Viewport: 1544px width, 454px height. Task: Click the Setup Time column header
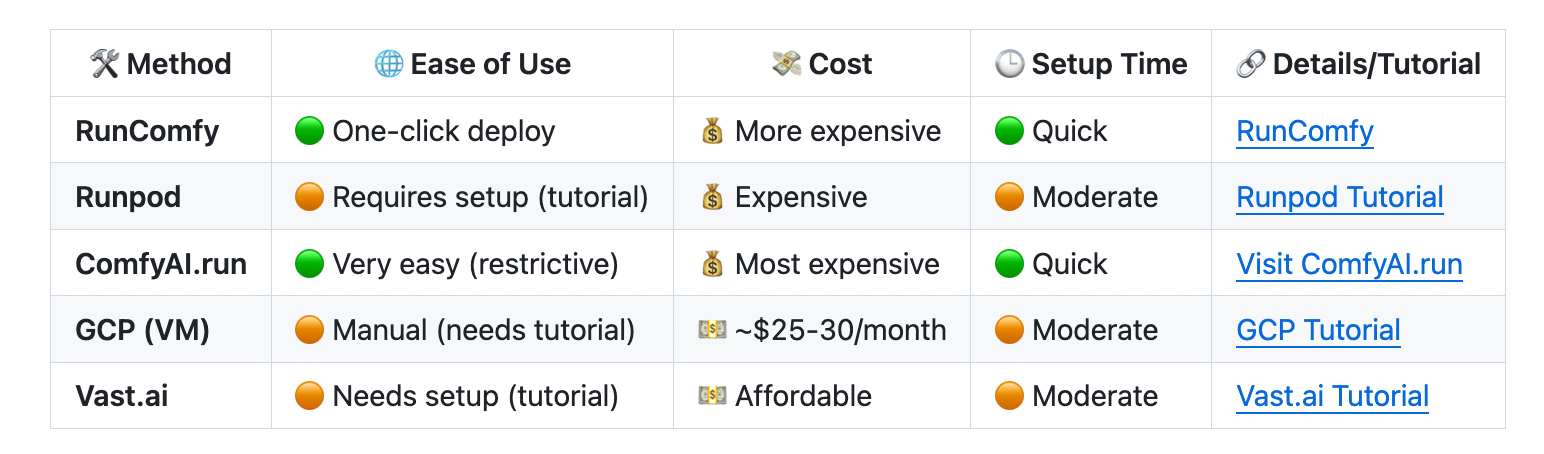(1109, 64)
